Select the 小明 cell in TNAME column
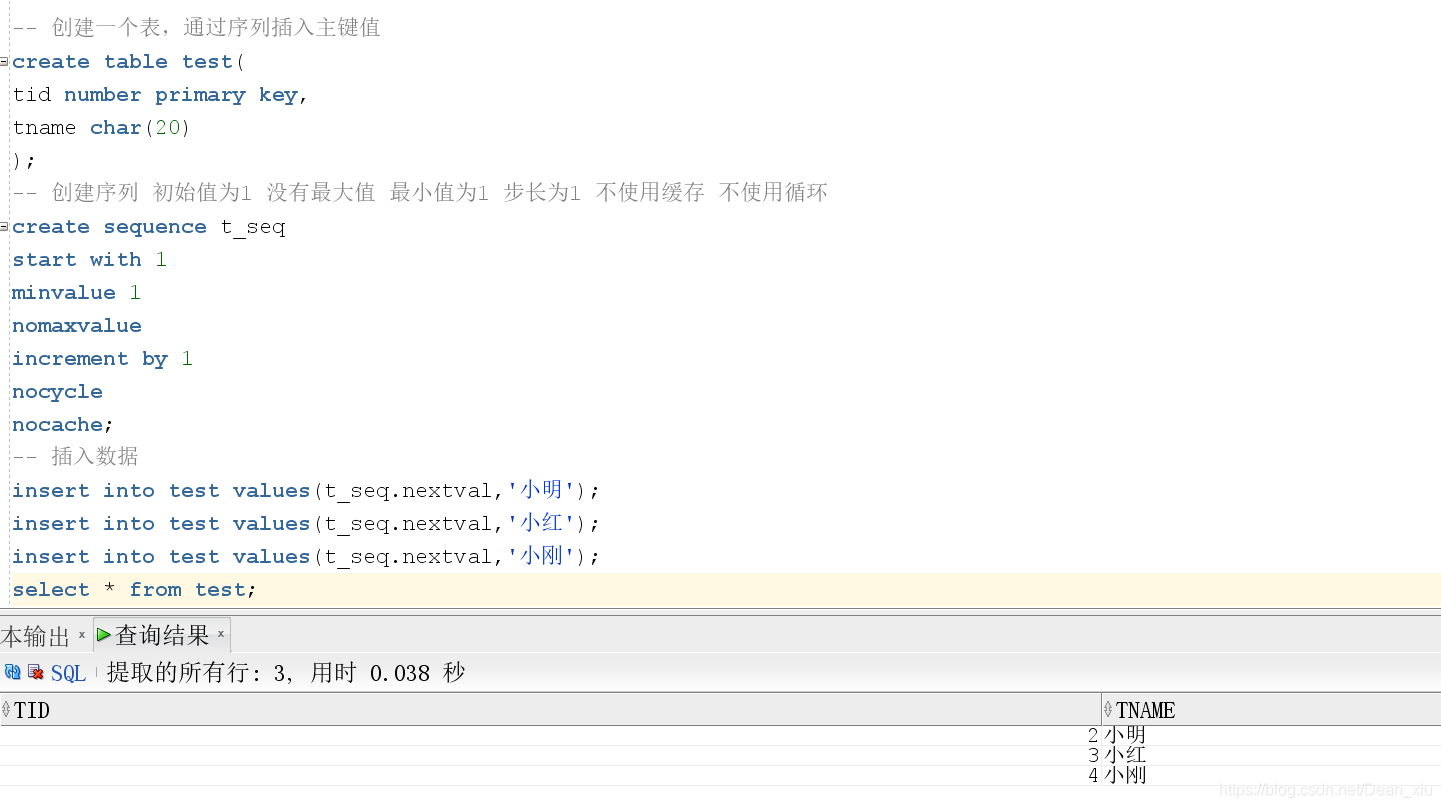Image resolution: width=1441 pixels, height=808 pixels. pos(1271,735)
